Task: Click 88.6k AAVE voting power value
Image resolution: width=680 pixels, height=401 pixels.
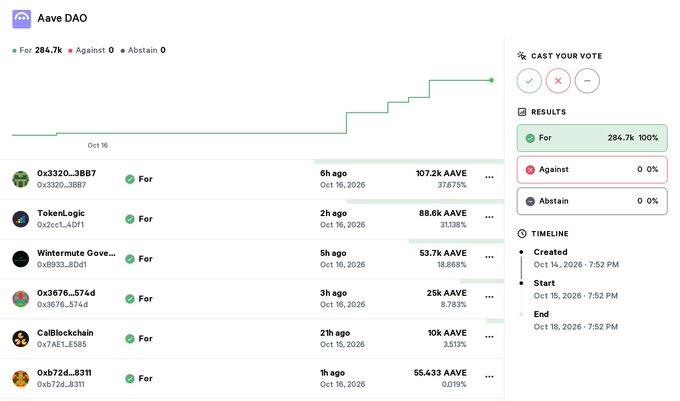Action: pos(443,213)
